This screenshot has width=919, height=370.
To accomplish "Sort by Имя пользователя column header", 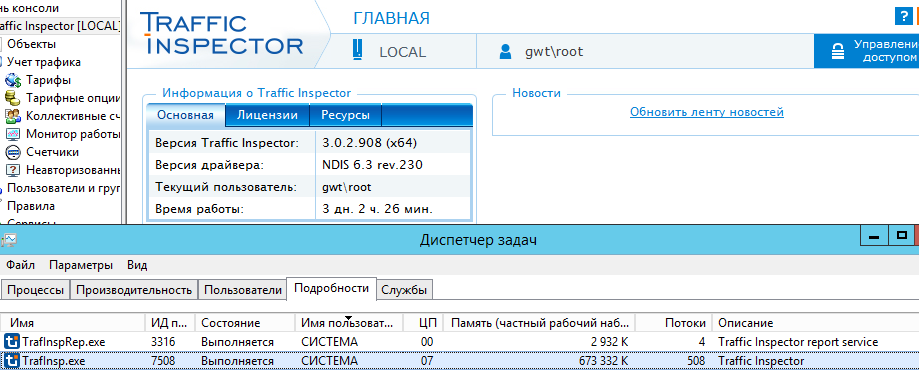I will point(349,323).
